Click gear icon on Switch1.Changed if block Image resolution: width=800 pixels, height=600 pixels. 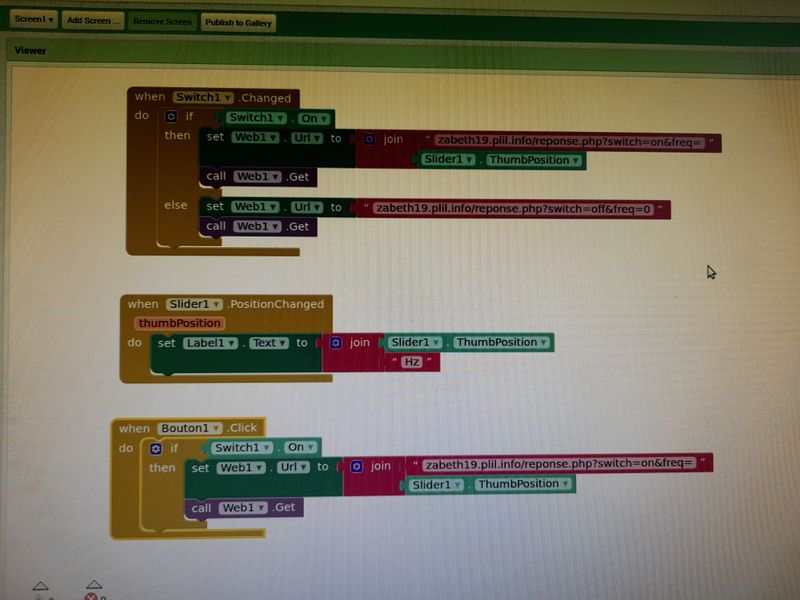(x=171, y=117)
